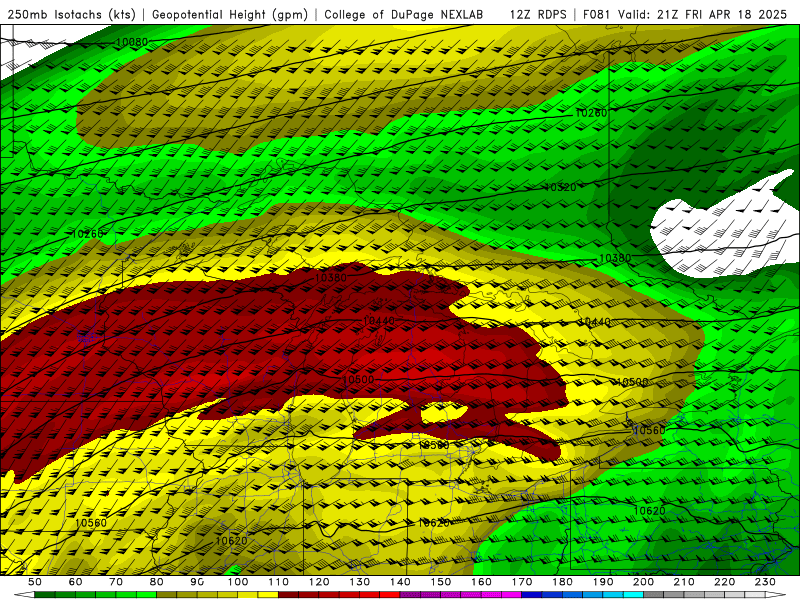Click the 10320 height contour label

pos(560,187)
